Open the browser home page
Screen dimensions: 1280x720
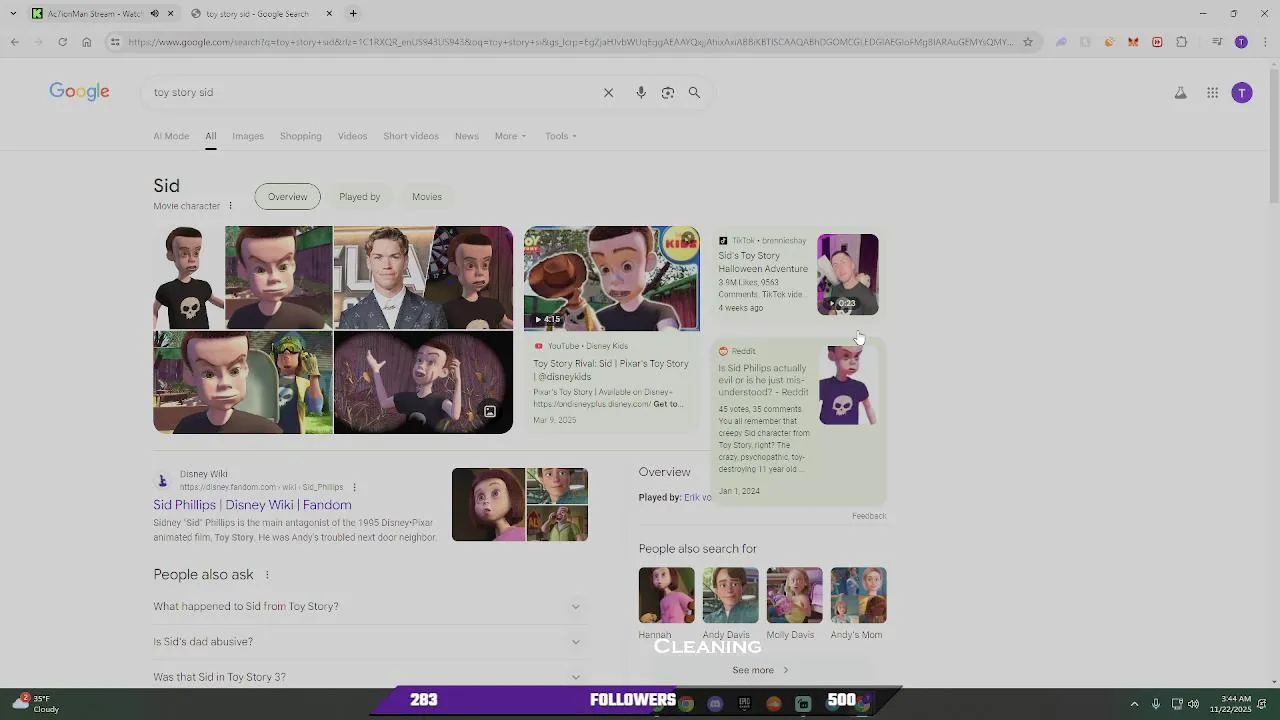coord(86,42)
